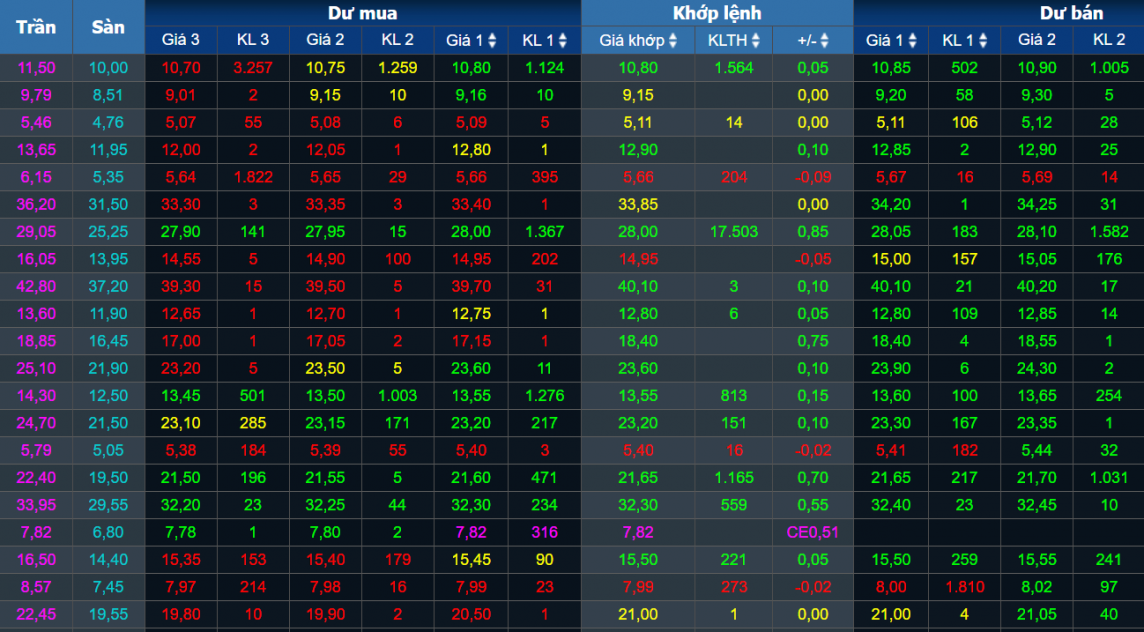Click sort arrows on Dư bán KL 1
Viewport: 1144px width, 632px height.
click(x=982, y=41)
